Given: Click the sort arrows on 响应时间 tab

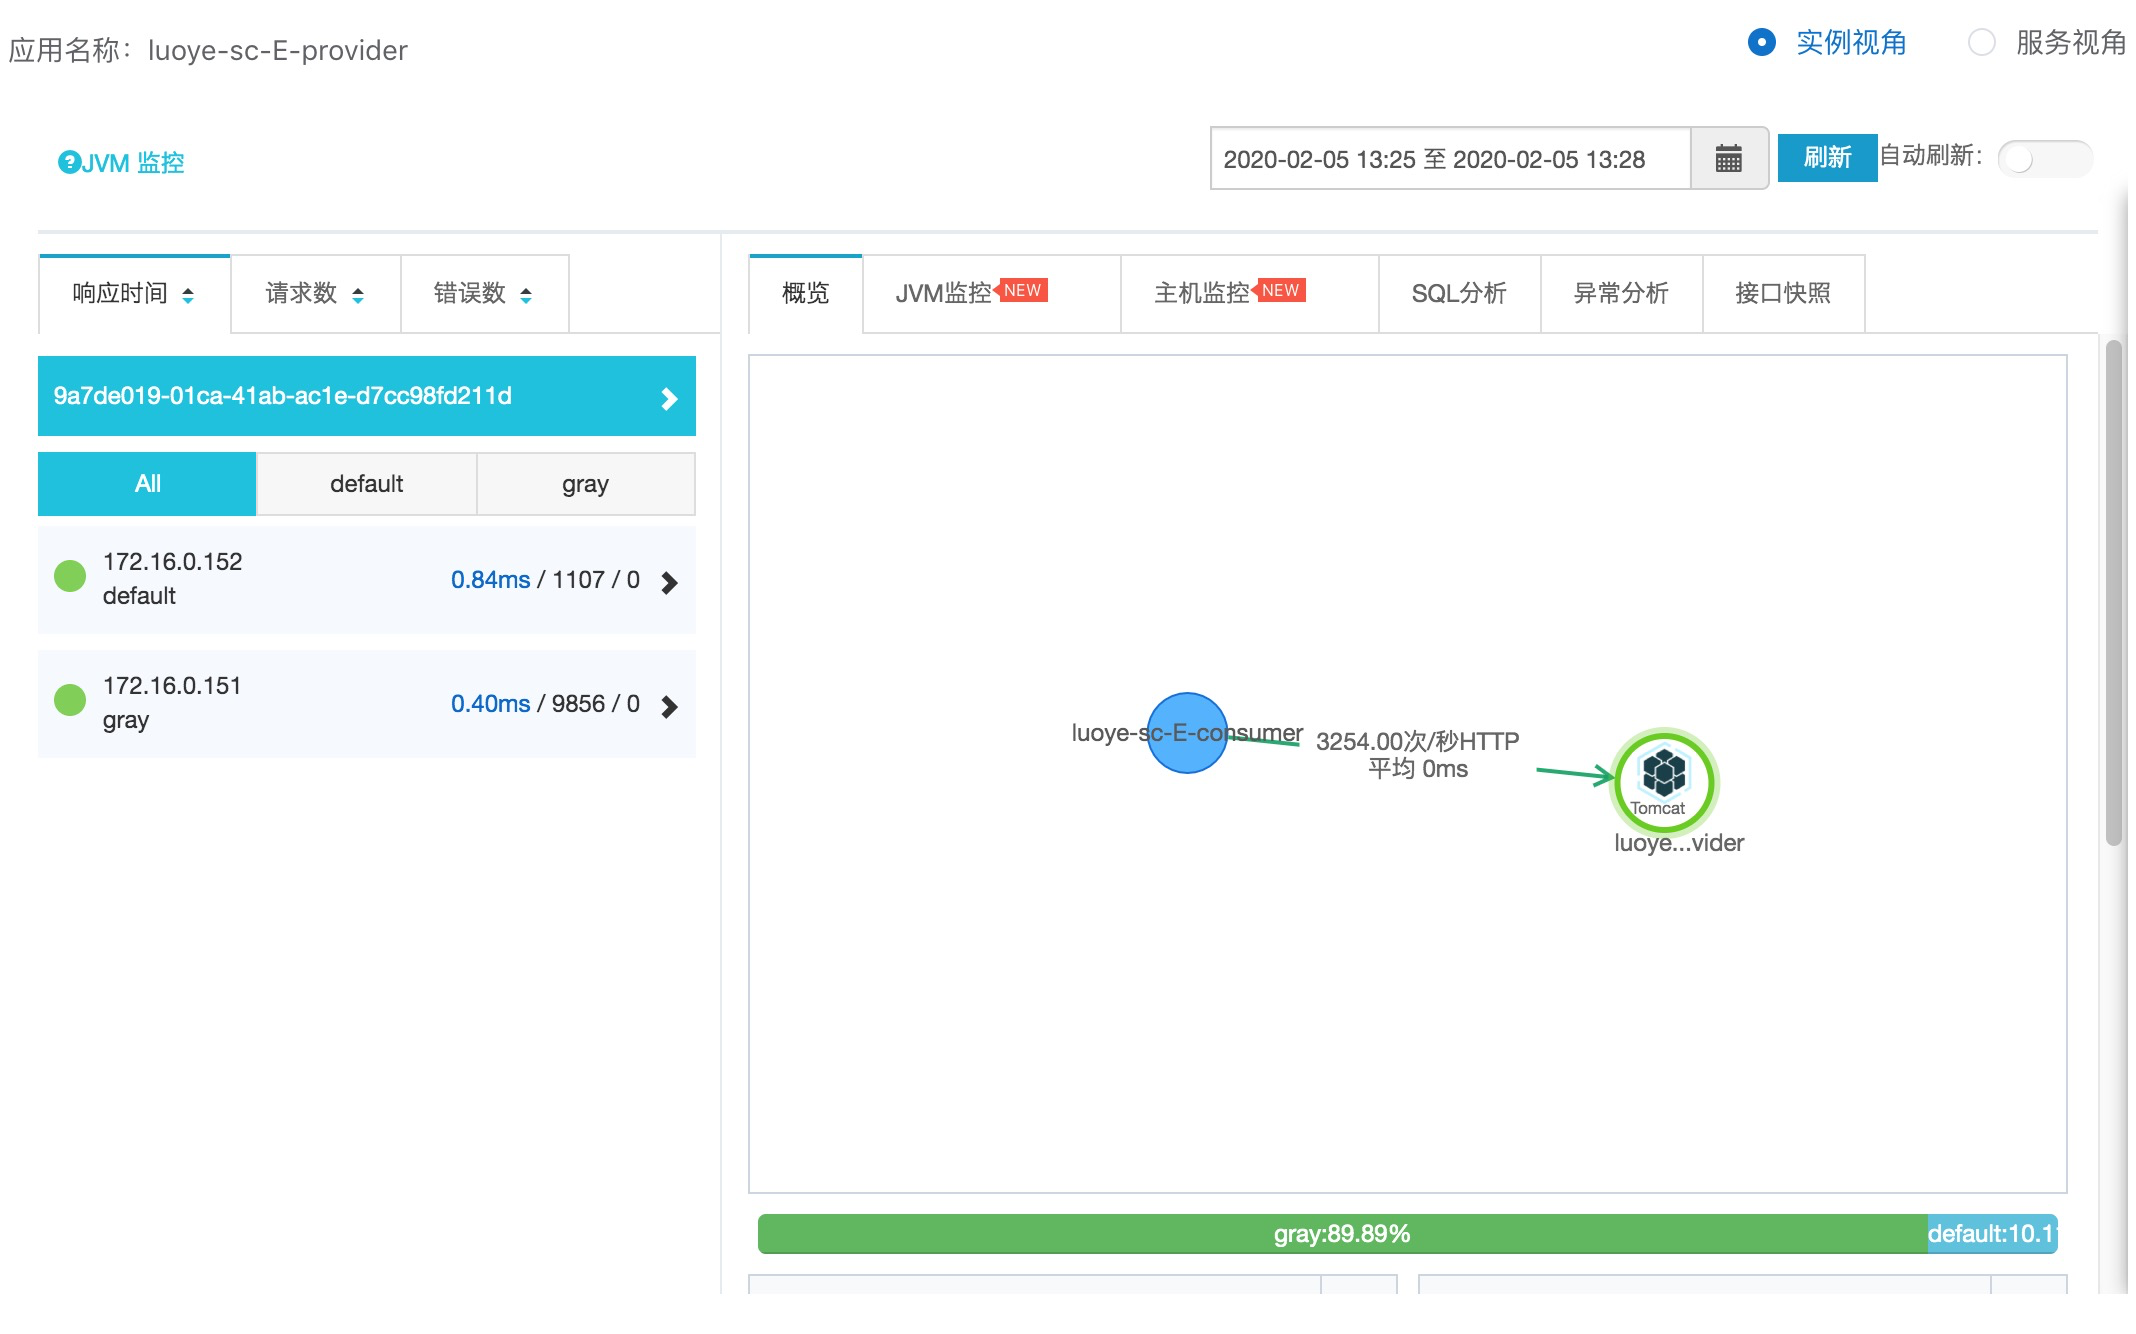Looking at the screenshot, I should coord(188,294).
